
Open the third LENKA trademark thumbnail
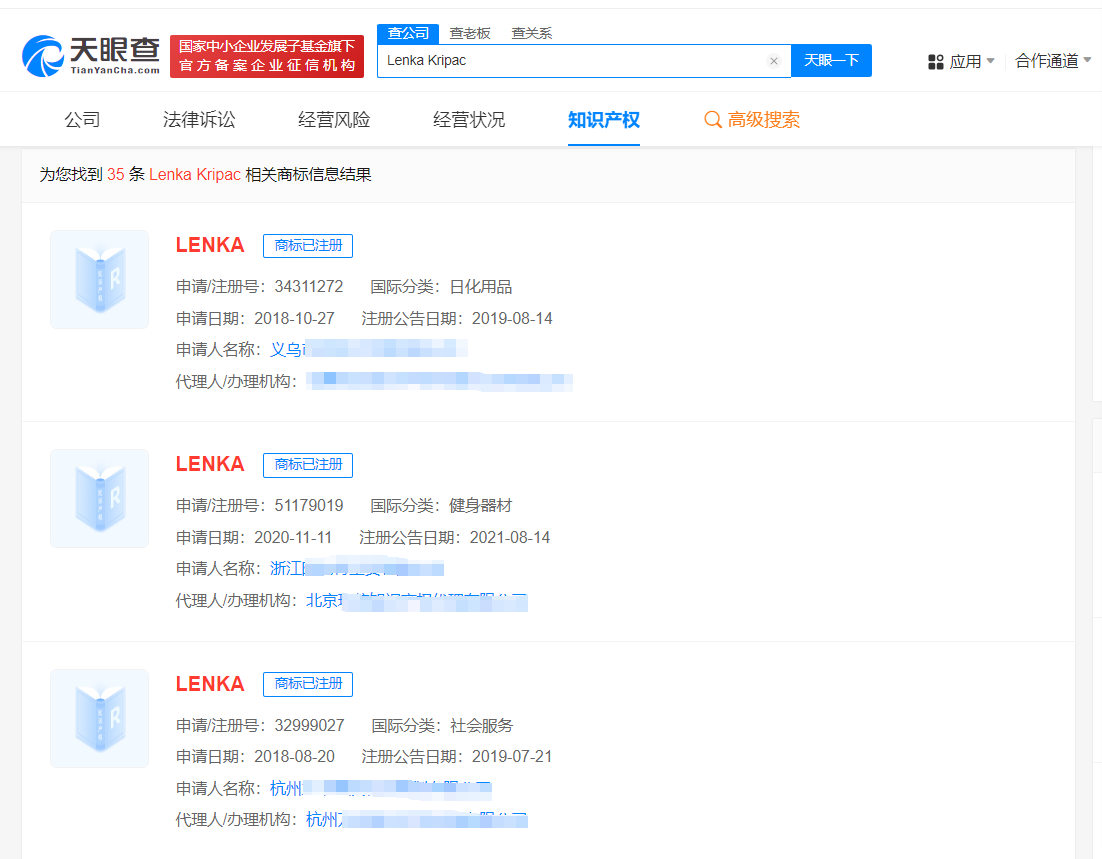pos(99,718)
